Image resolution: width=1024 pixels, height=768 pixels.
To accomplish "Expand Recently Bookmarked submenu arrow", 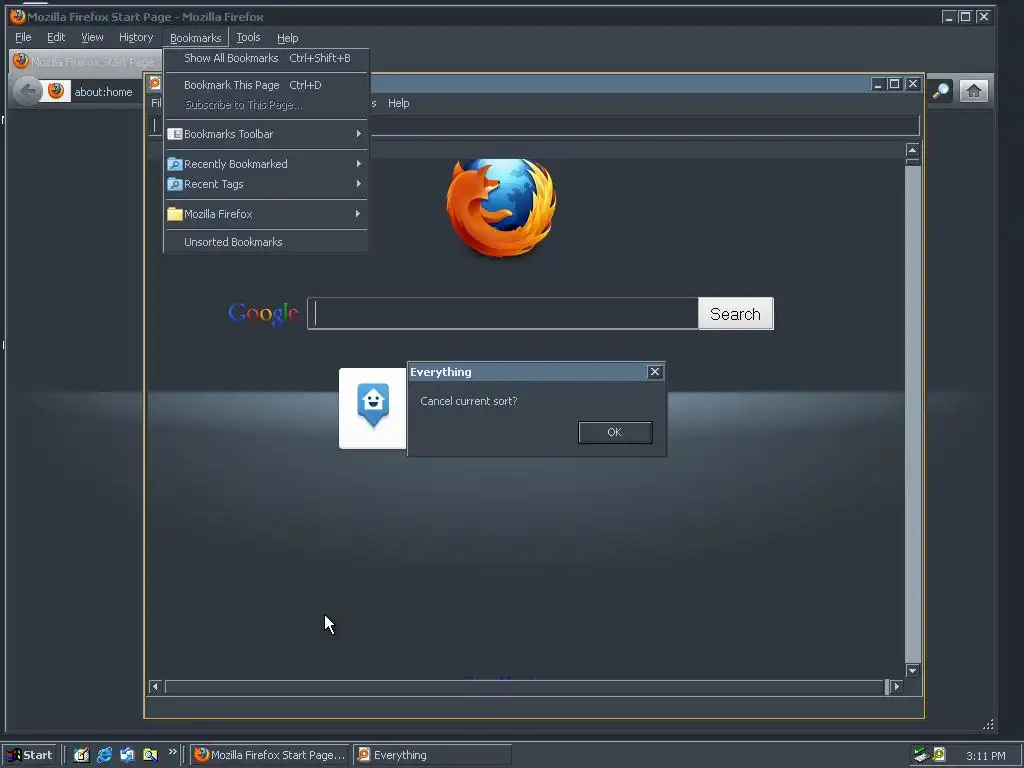I will 359,164.
